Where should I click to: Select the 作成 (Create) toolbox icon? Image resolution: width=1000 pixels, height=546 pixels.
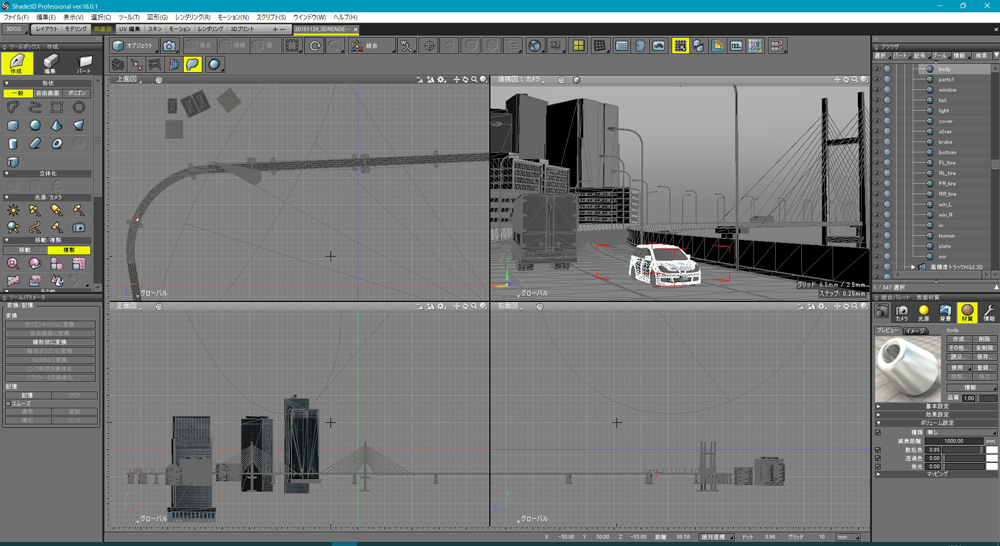(17, 63)
